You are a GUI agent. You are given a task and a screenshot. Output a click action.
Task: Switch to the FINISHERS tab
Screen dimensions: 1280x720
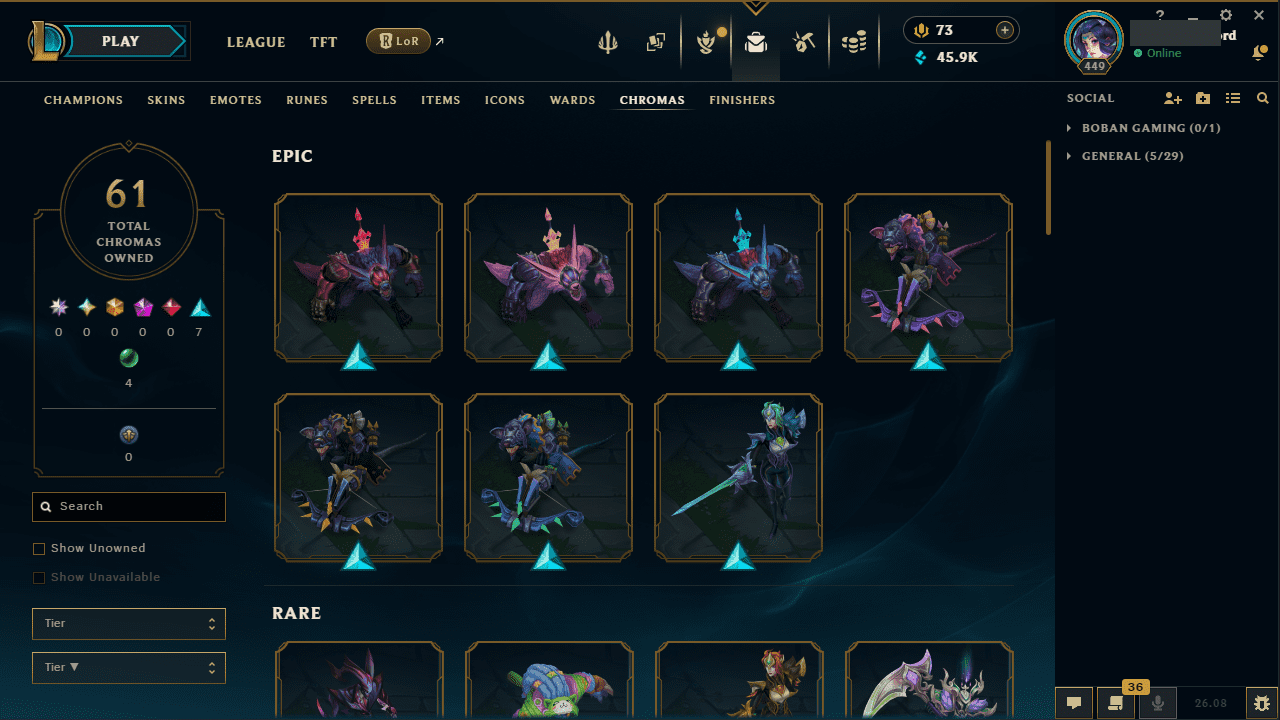coord(742,100)
